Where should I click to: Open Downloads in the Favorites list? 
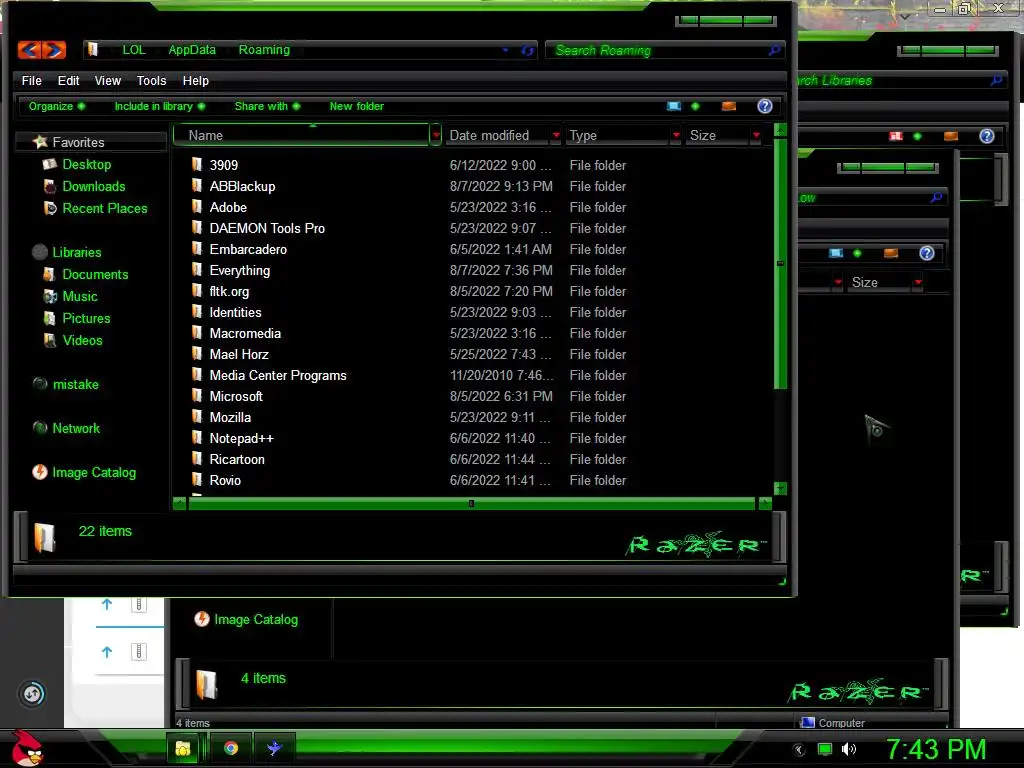click(93, 187)
